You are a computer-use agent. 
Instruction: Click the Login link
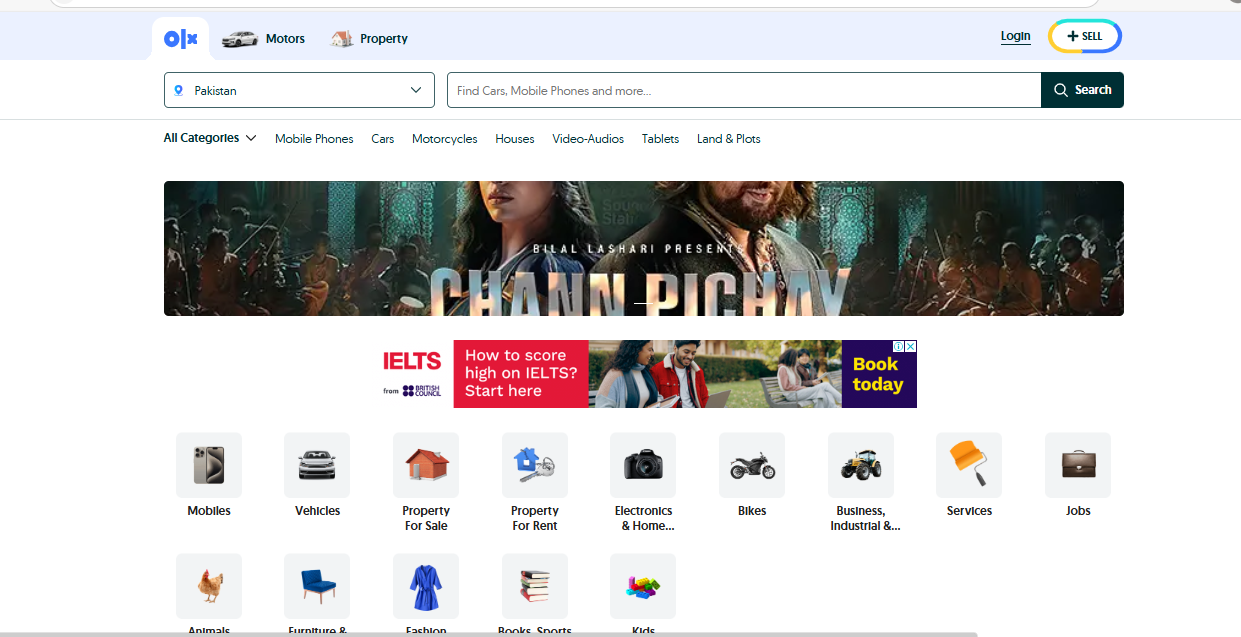pyautogui.click(x=1015, y=36)
